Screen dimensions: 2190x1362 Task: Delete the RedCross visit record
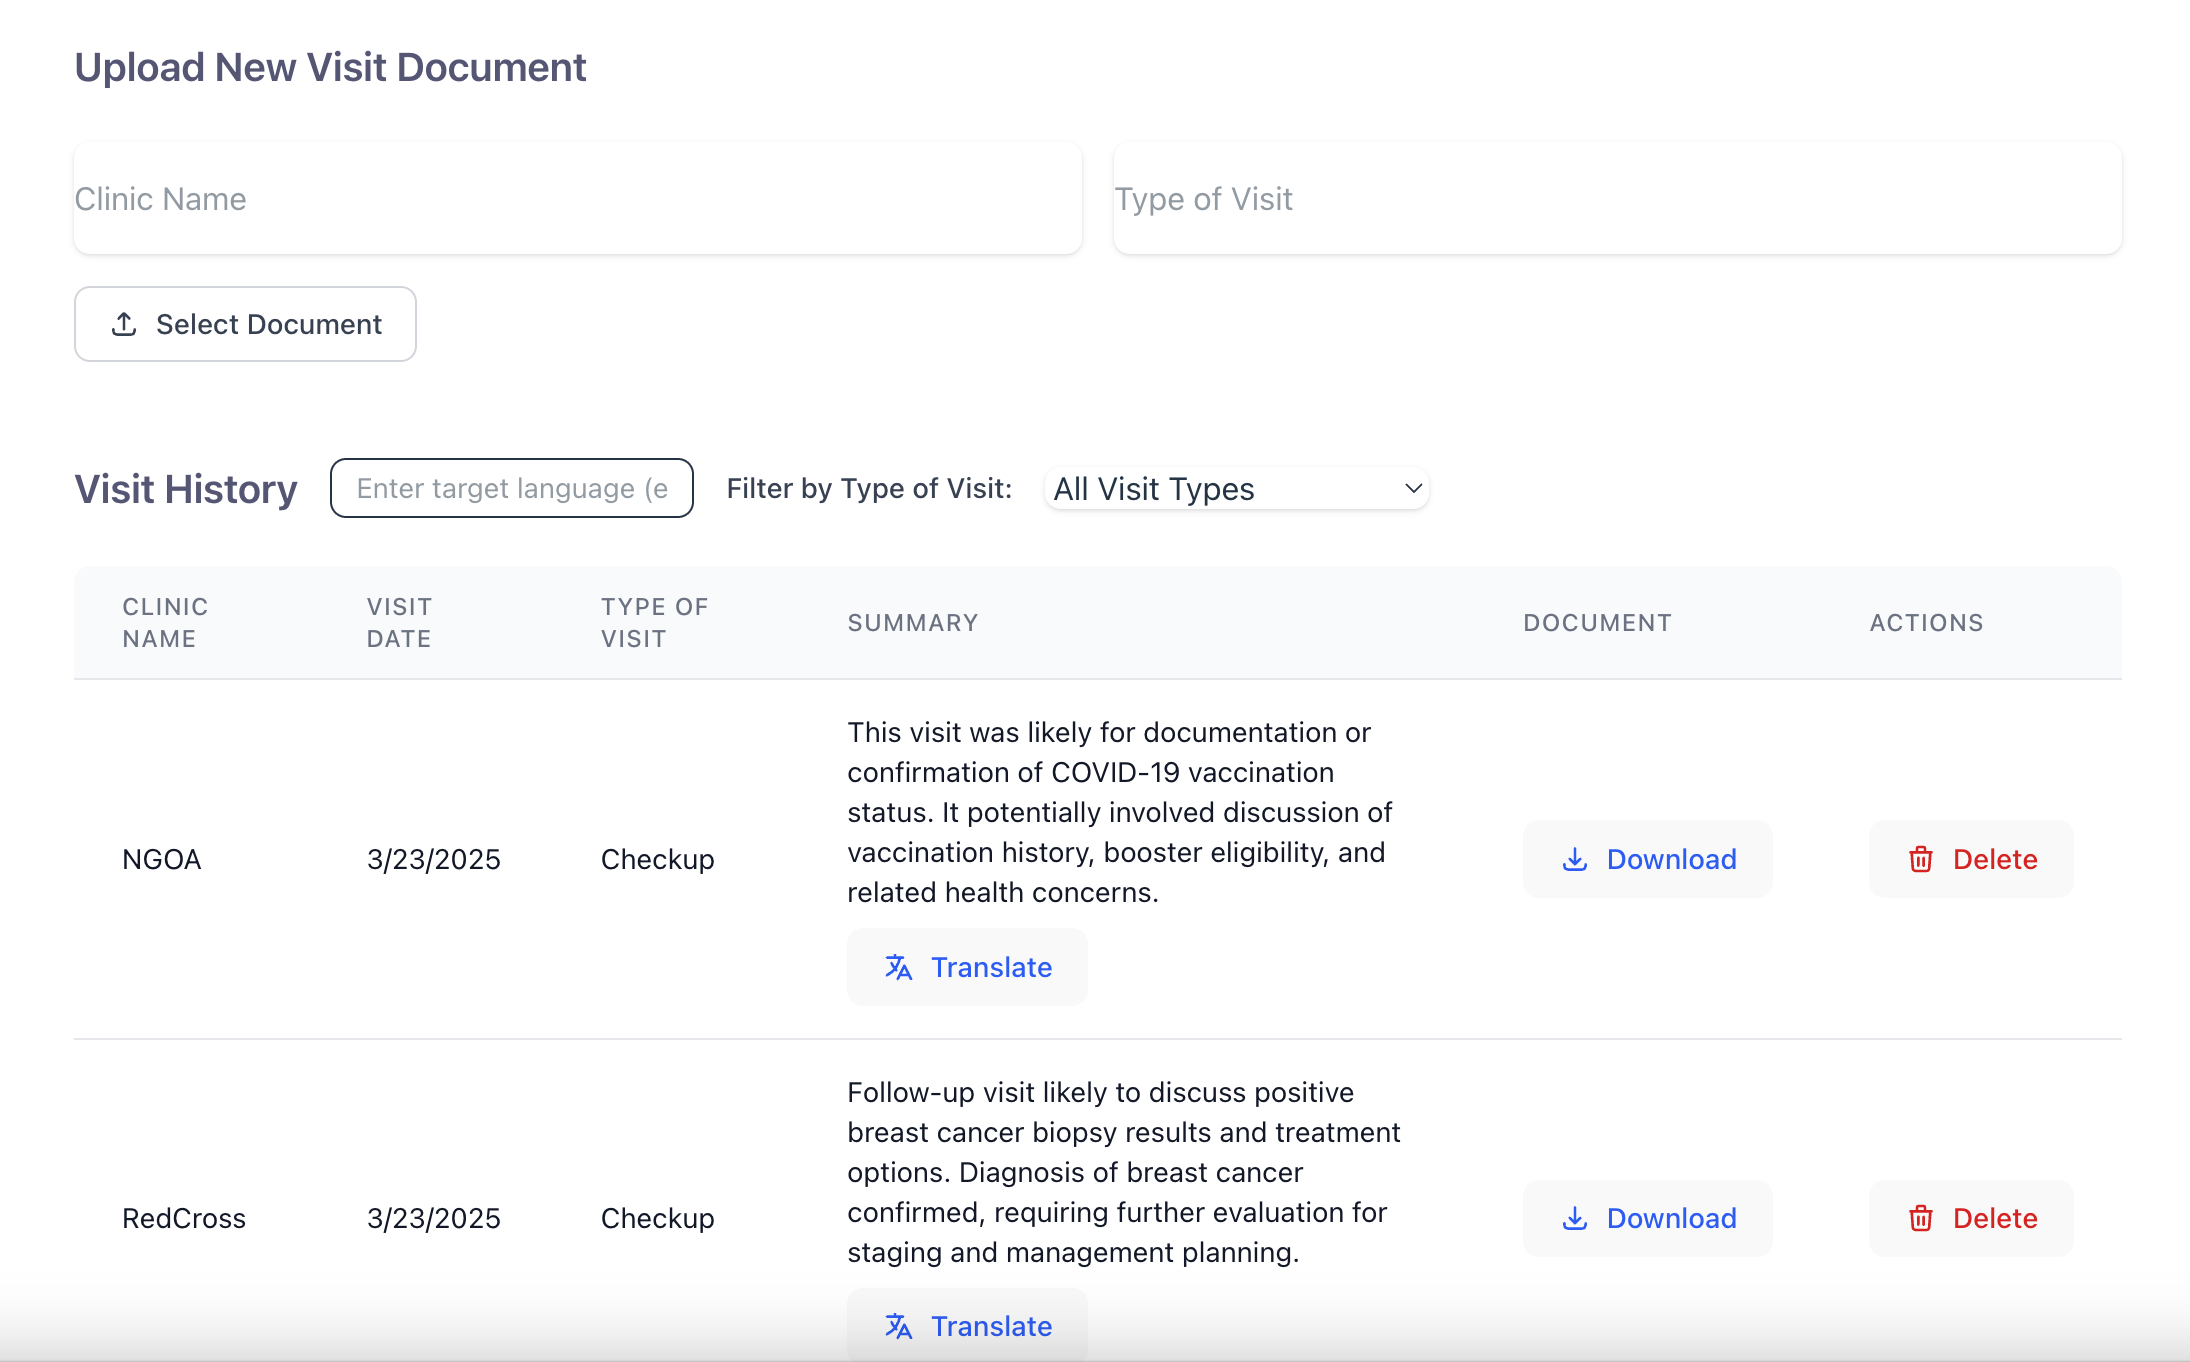1971,1218
